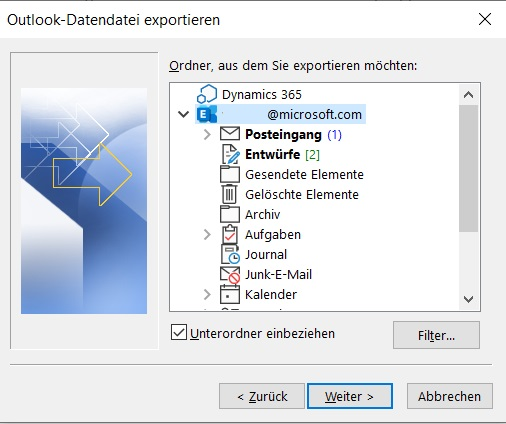Select Gesendete Elemente folder
Screen dimensions: 506x424
(x=304, y=174)
